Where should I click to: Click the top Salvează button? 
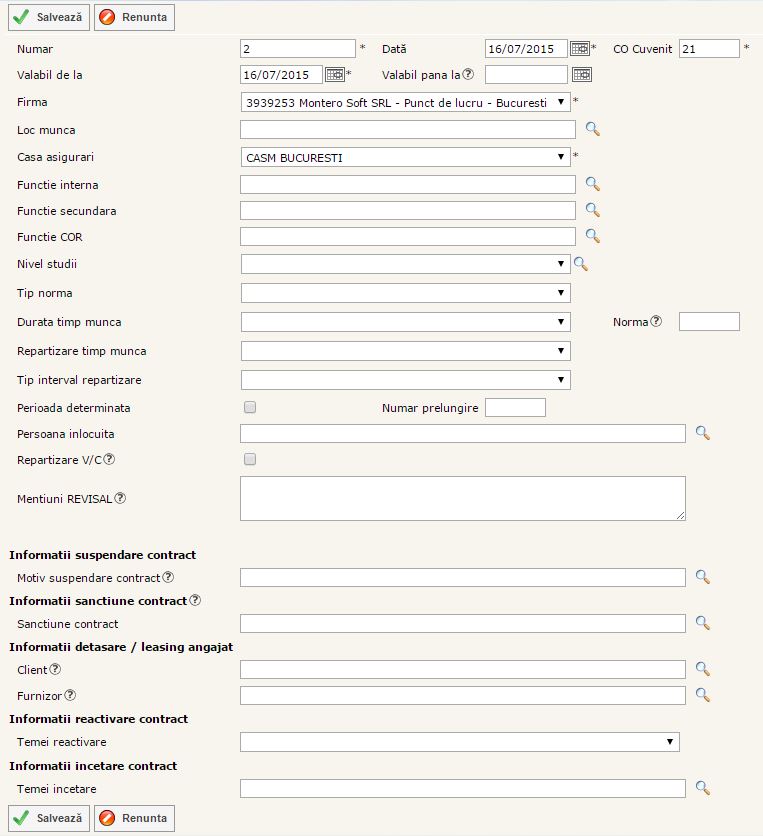tap(48, 17)
